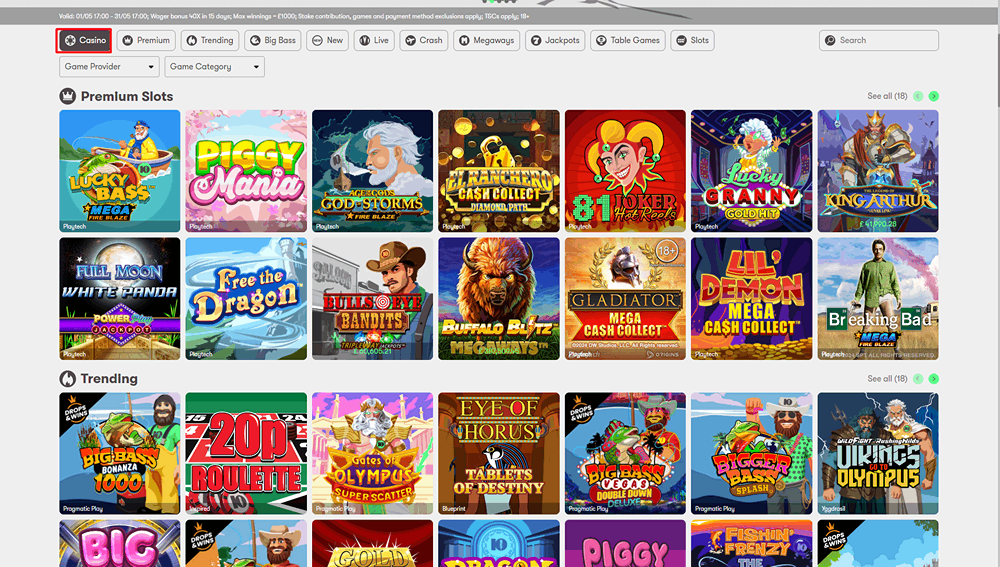The height and width of the screenshot is (567, 1000).
Task: Click the Trending flame heading icon
Action: [x=68, y=379]
